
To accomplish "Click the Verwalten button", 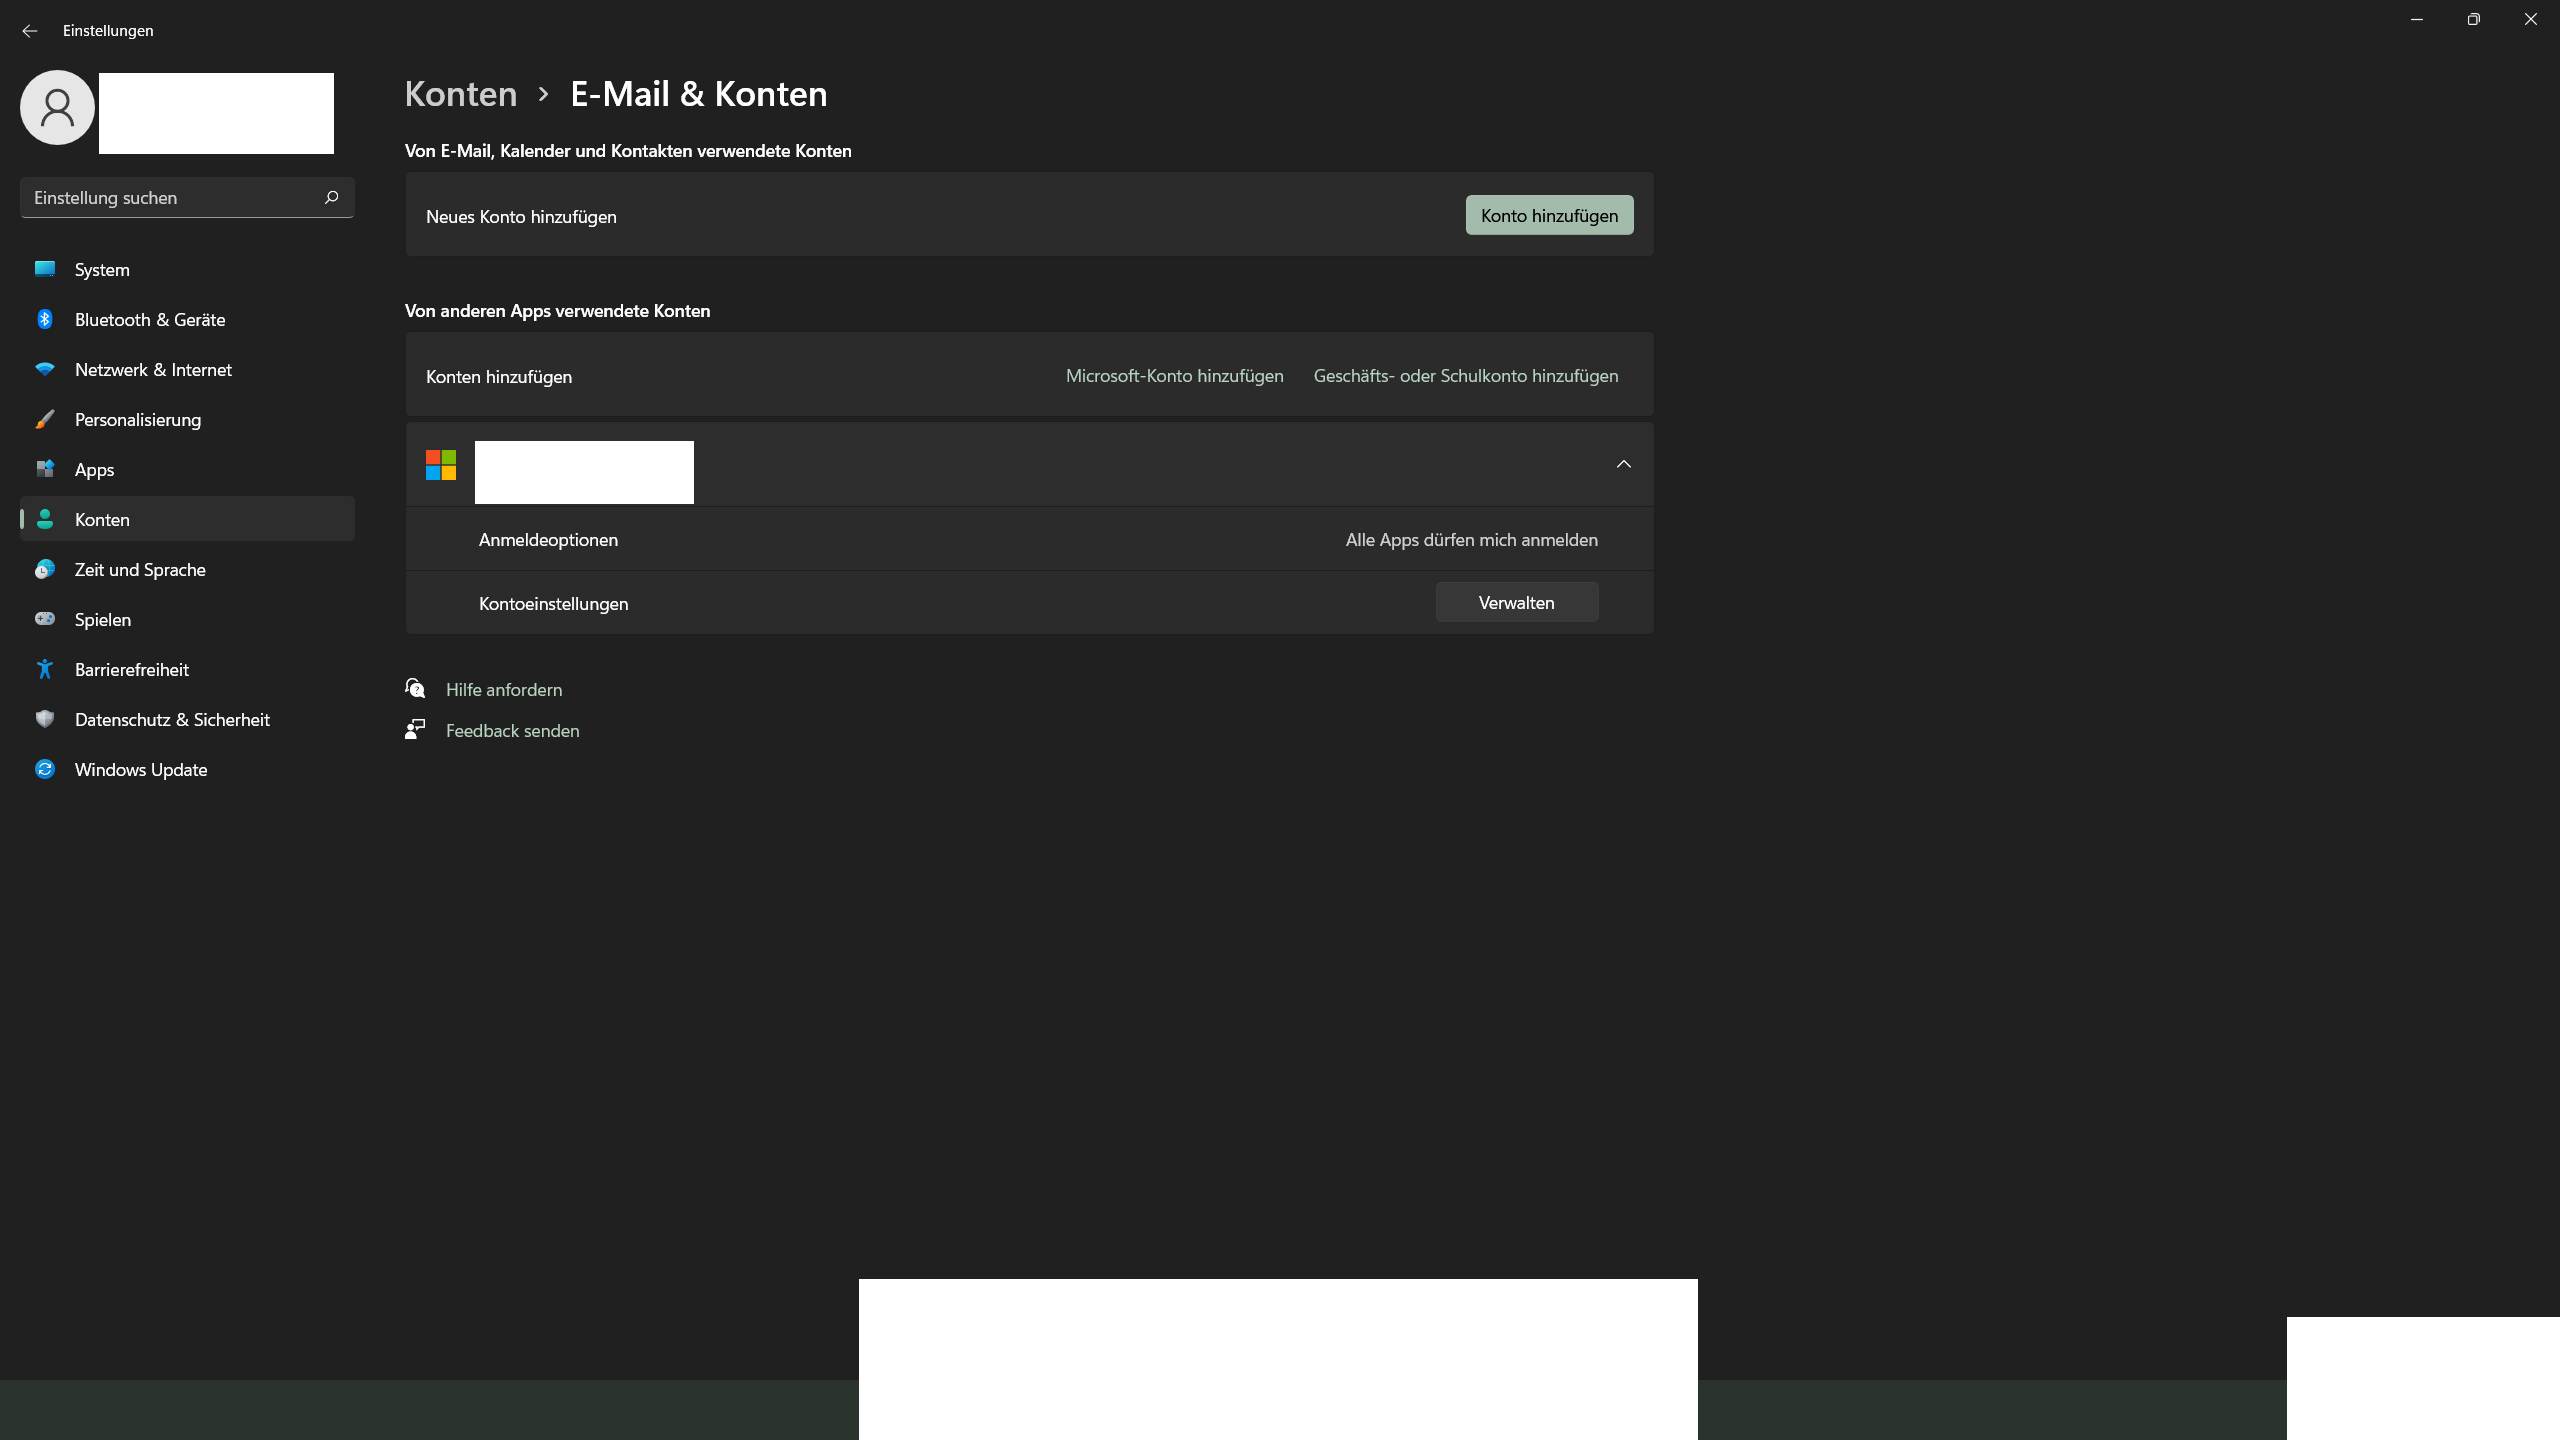I will (x=1516, y=603).
